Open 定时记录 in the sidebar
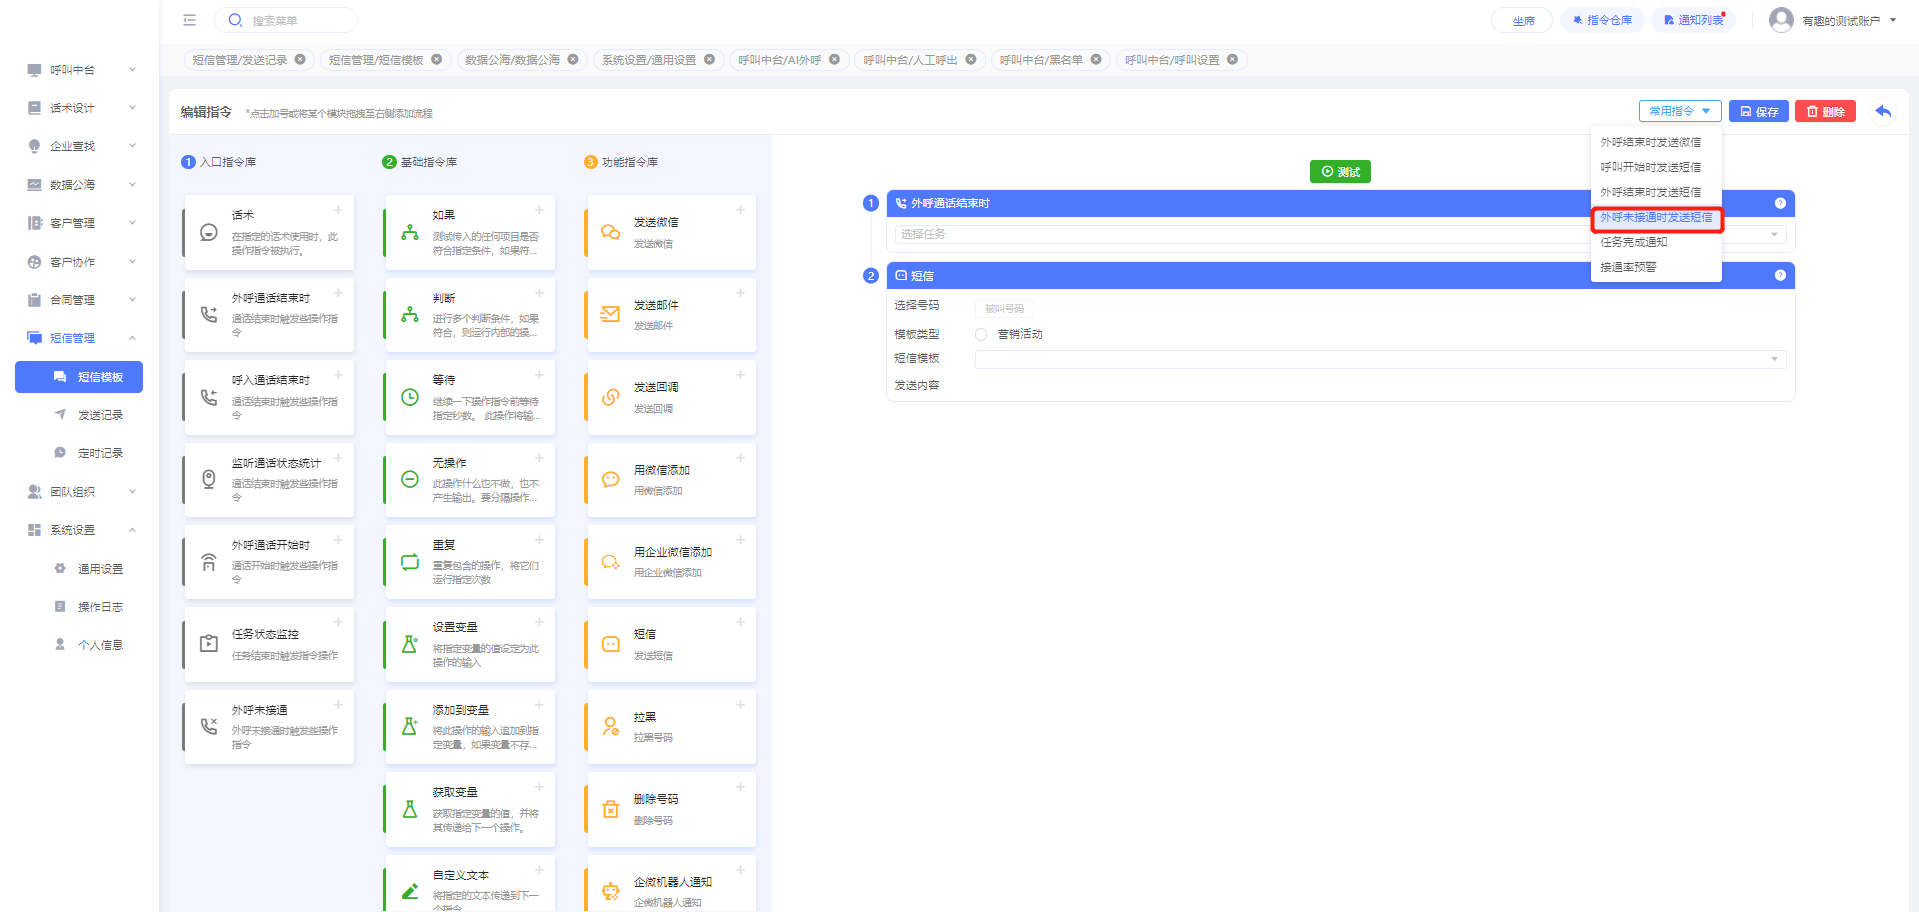 click(100, 453)
